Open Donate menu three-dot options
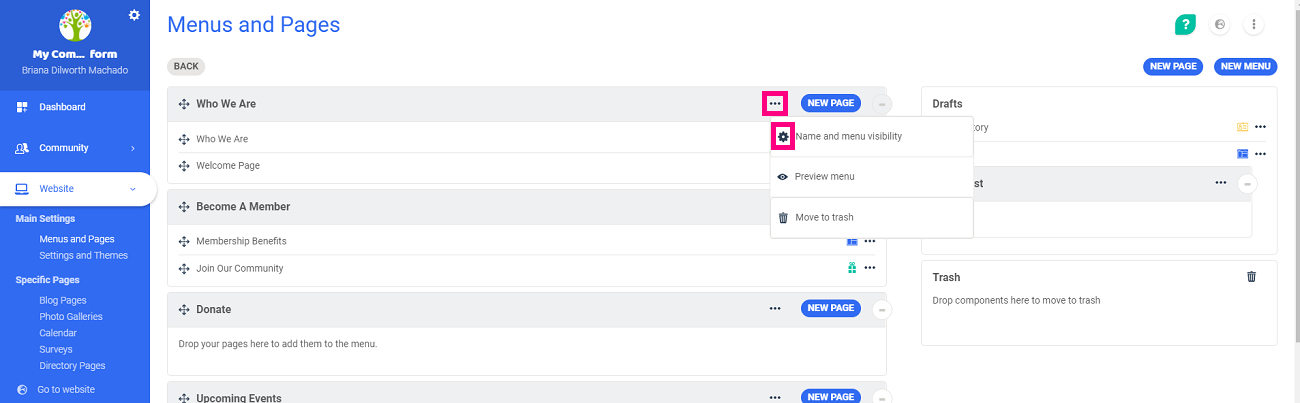The image size is (1300, 403). coord(775,308)
